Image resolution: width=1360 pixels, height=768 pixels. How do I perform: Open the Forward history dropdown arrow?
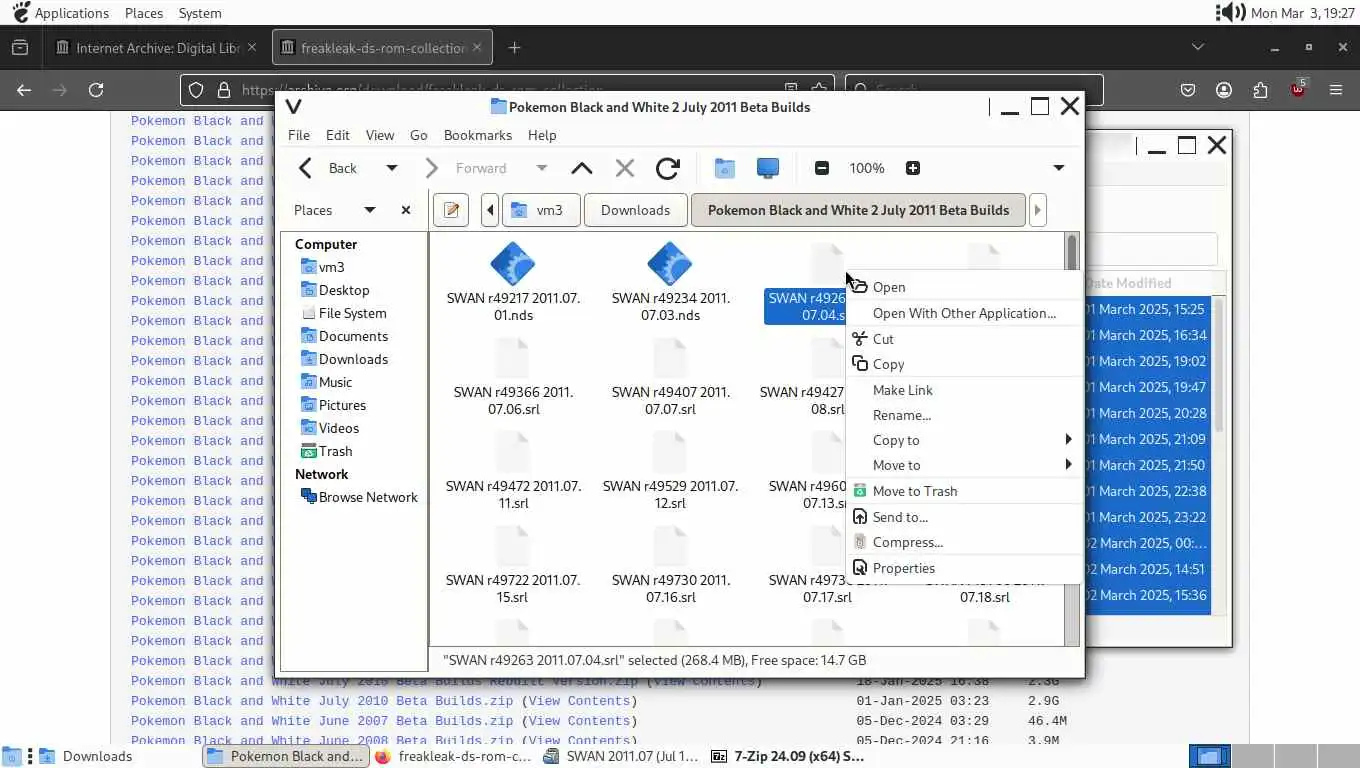point(541,168)
